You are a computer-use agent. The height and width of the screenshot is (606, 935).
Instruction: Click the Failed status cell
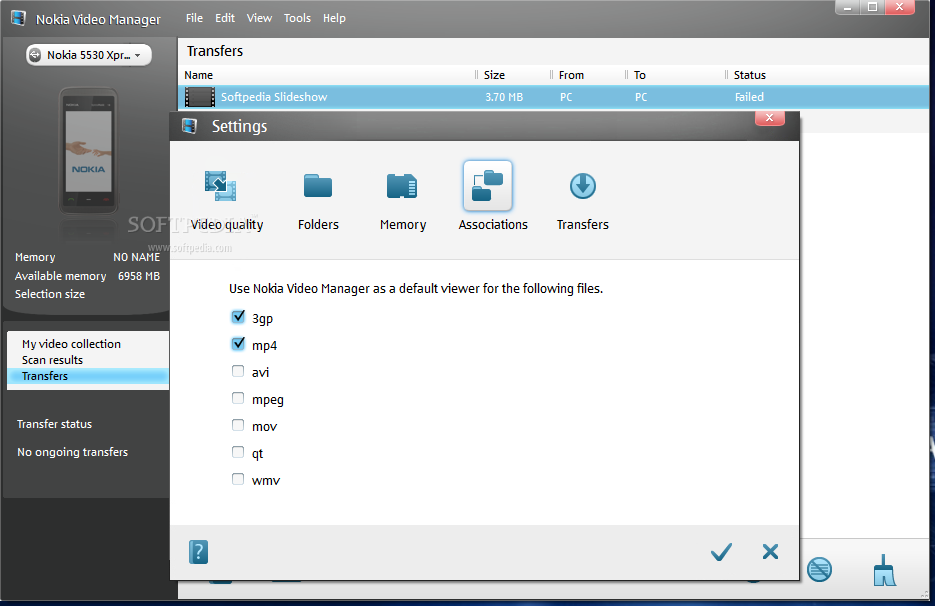point(749,97)
